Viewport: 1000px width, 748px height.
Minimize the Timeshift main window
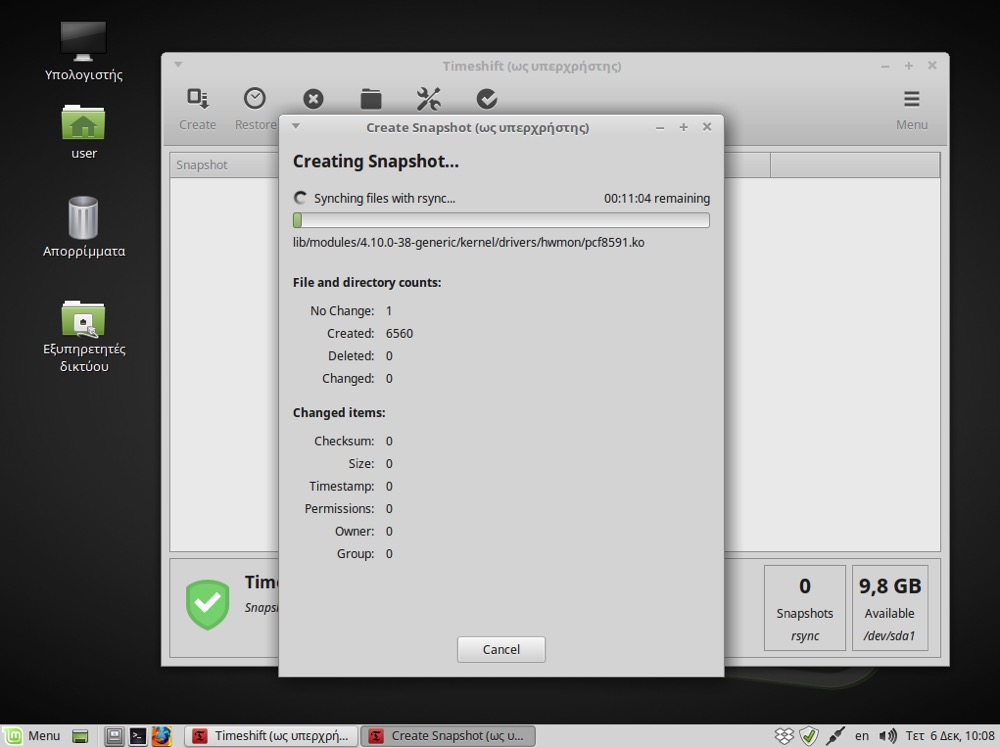pyautogui.click(x=885, y=66)
